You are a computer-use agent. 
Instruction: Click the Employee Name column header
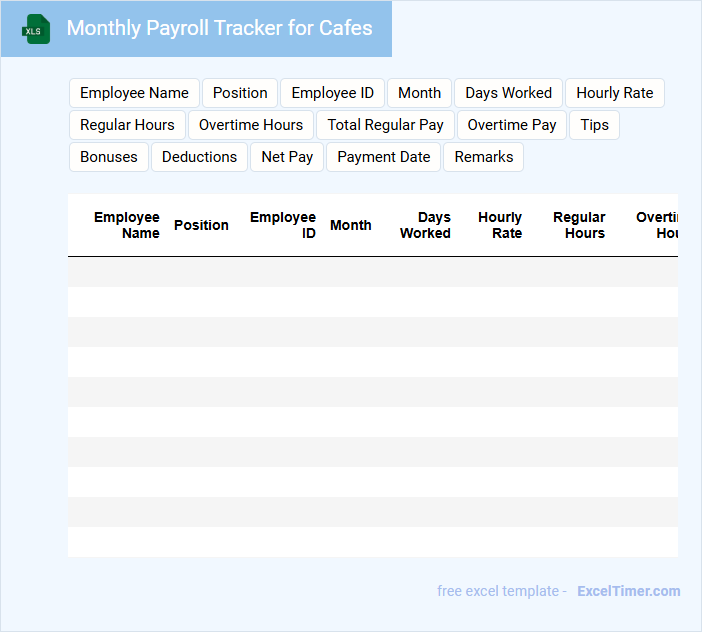pos(127,225)
